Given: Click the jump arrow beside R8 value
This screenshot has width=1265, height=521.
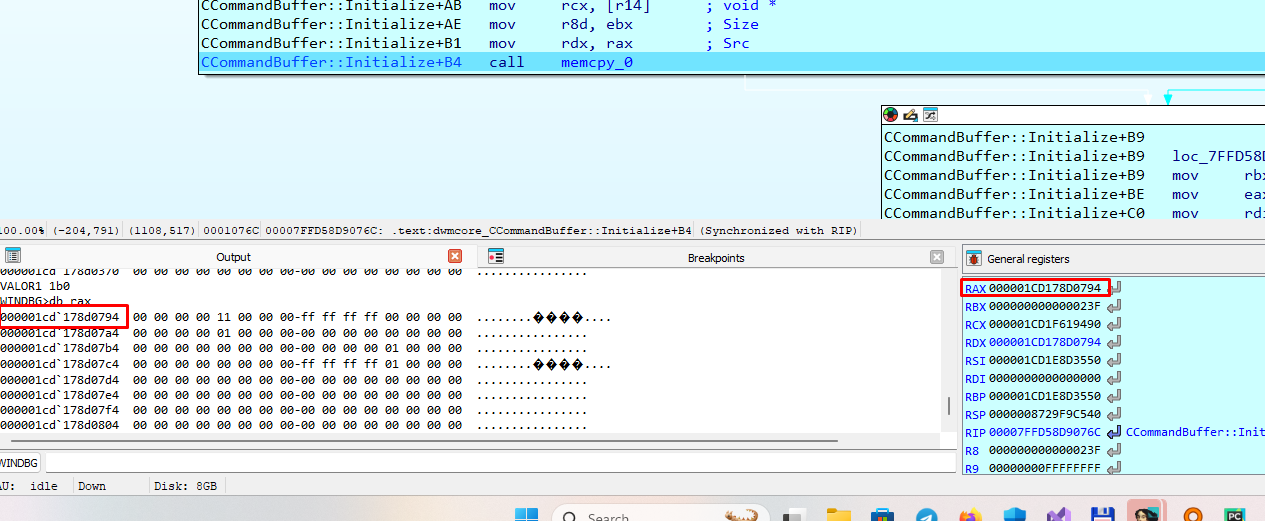Looking at the screenshot, I should tap(1115, 450).
